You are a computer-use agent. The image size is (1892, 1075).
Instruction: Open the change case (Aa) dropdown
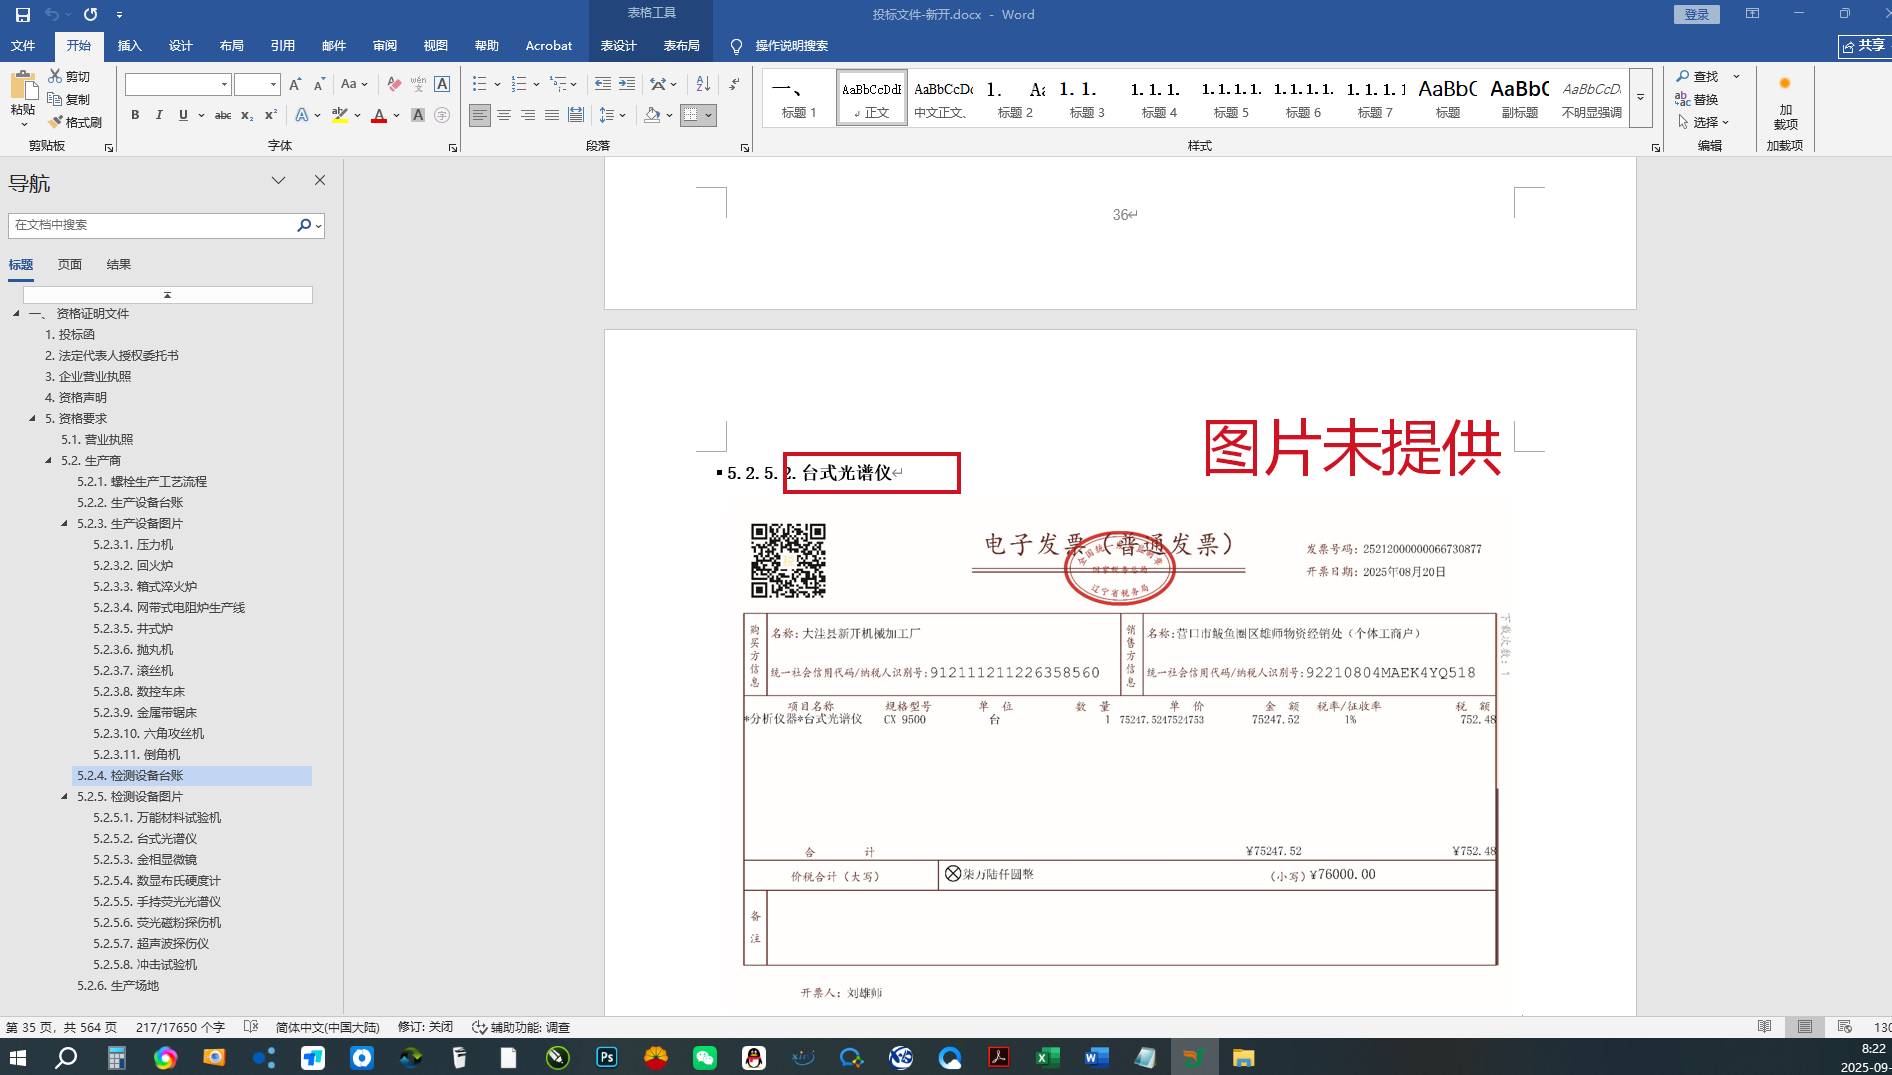(354, 85)
